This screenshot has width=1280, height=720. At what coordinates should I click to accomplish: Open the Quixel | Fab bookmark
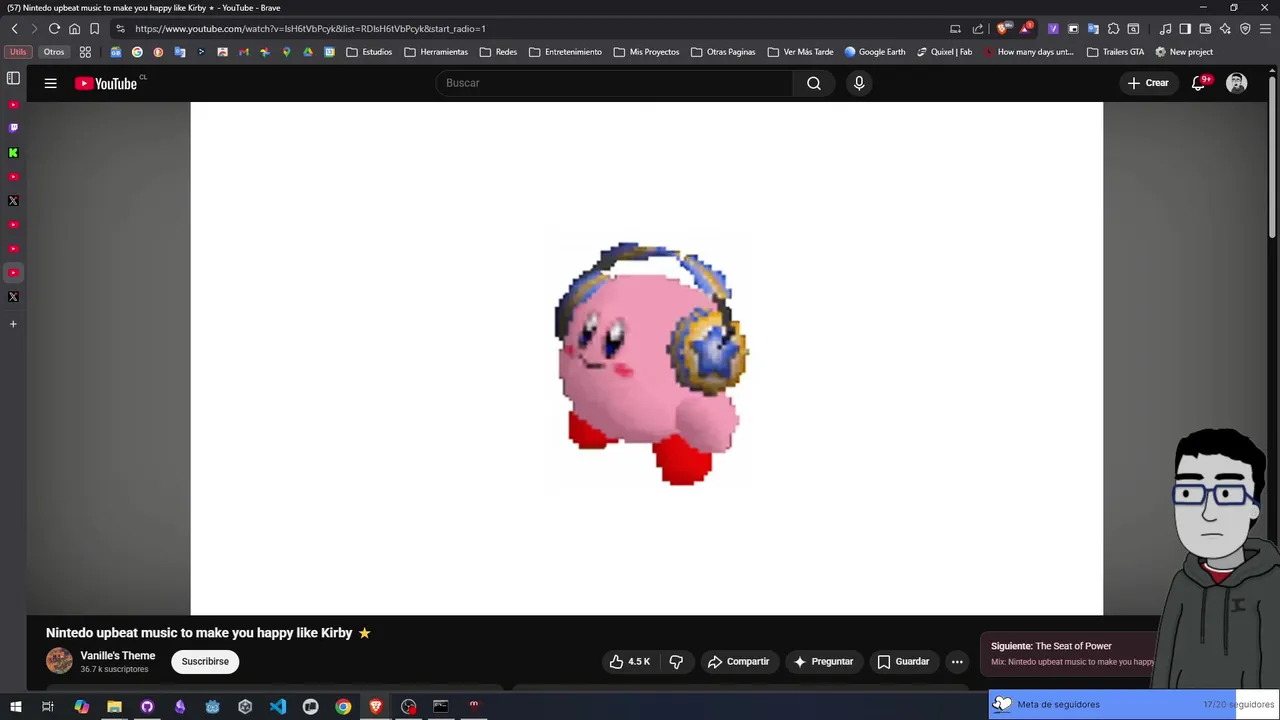coord(944,52)
